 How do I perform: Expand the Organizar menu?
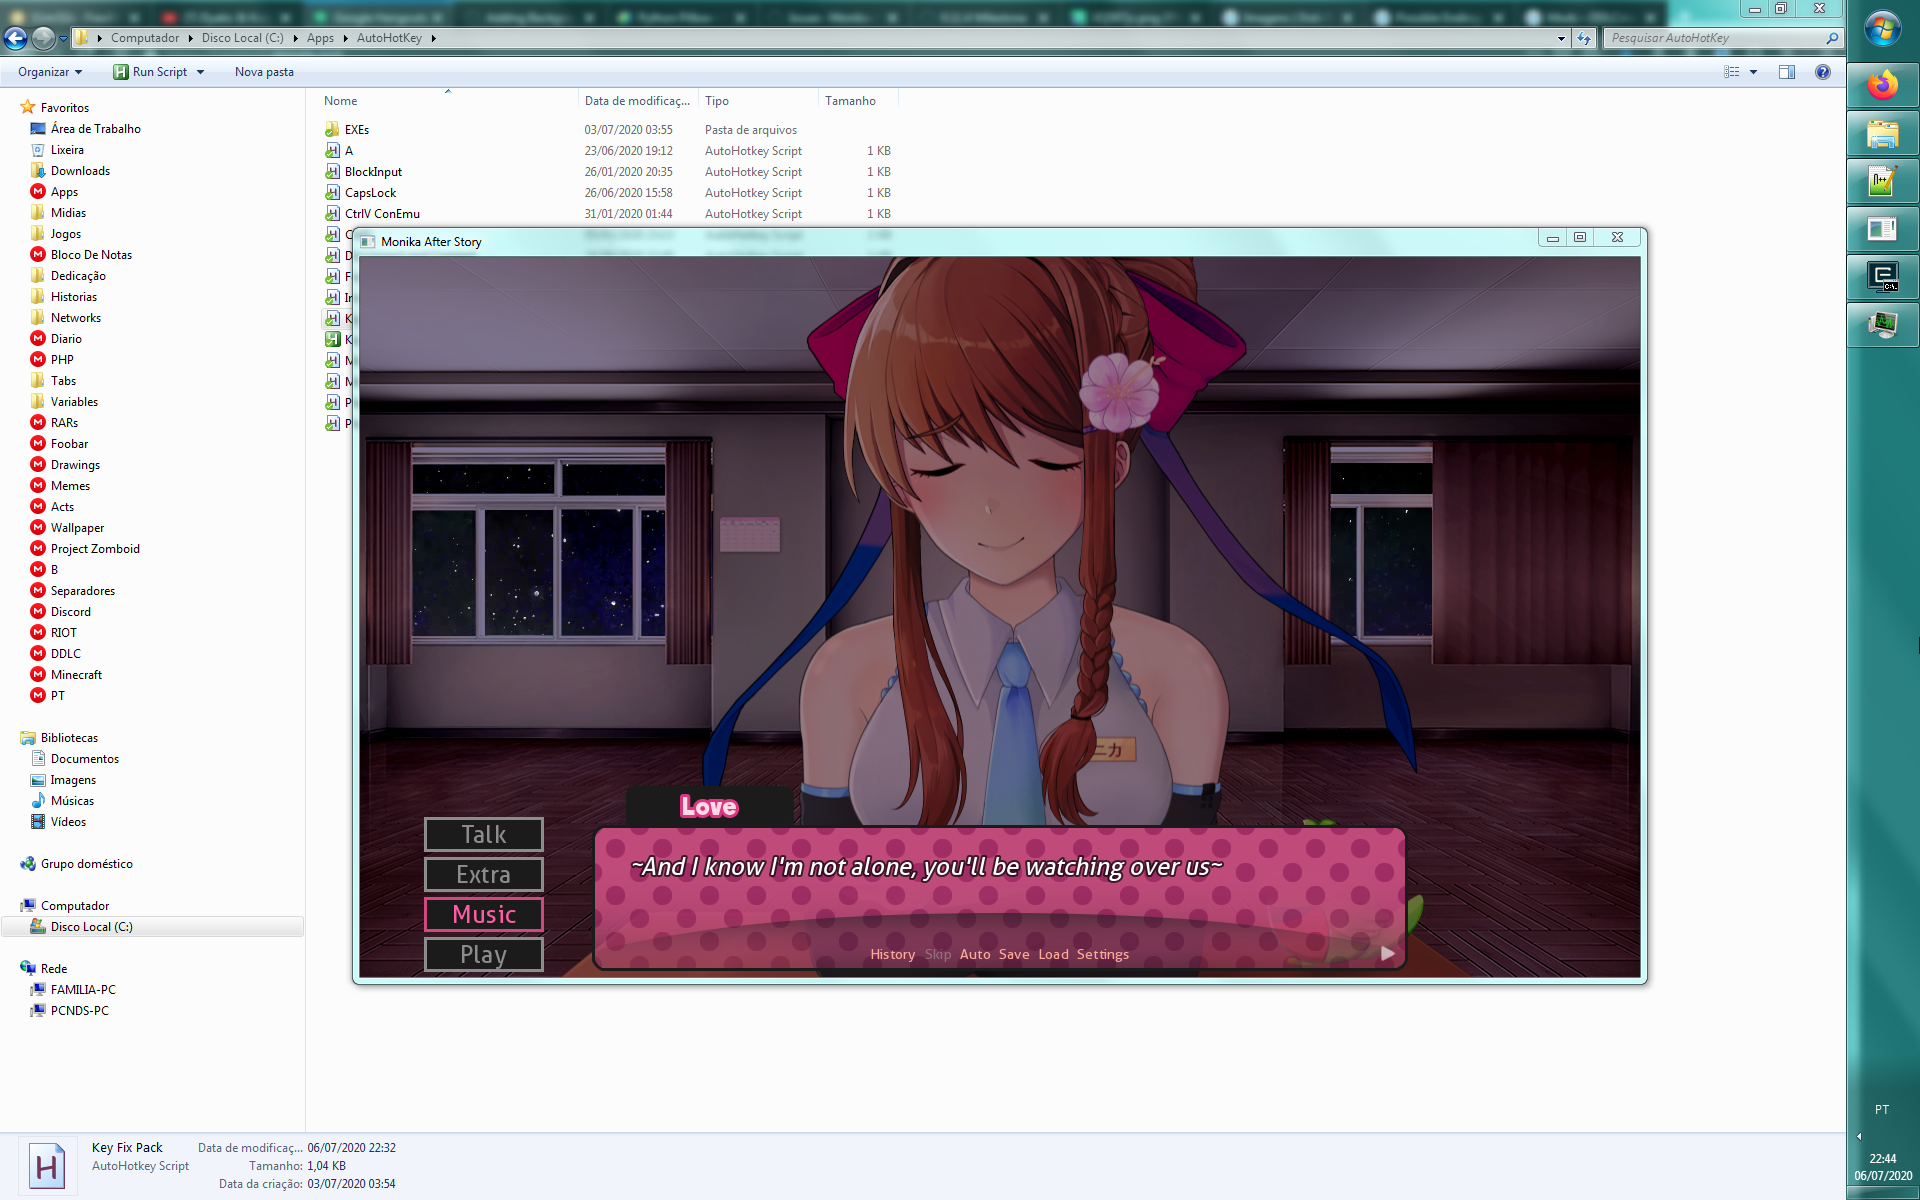click(x=49, y=72)
